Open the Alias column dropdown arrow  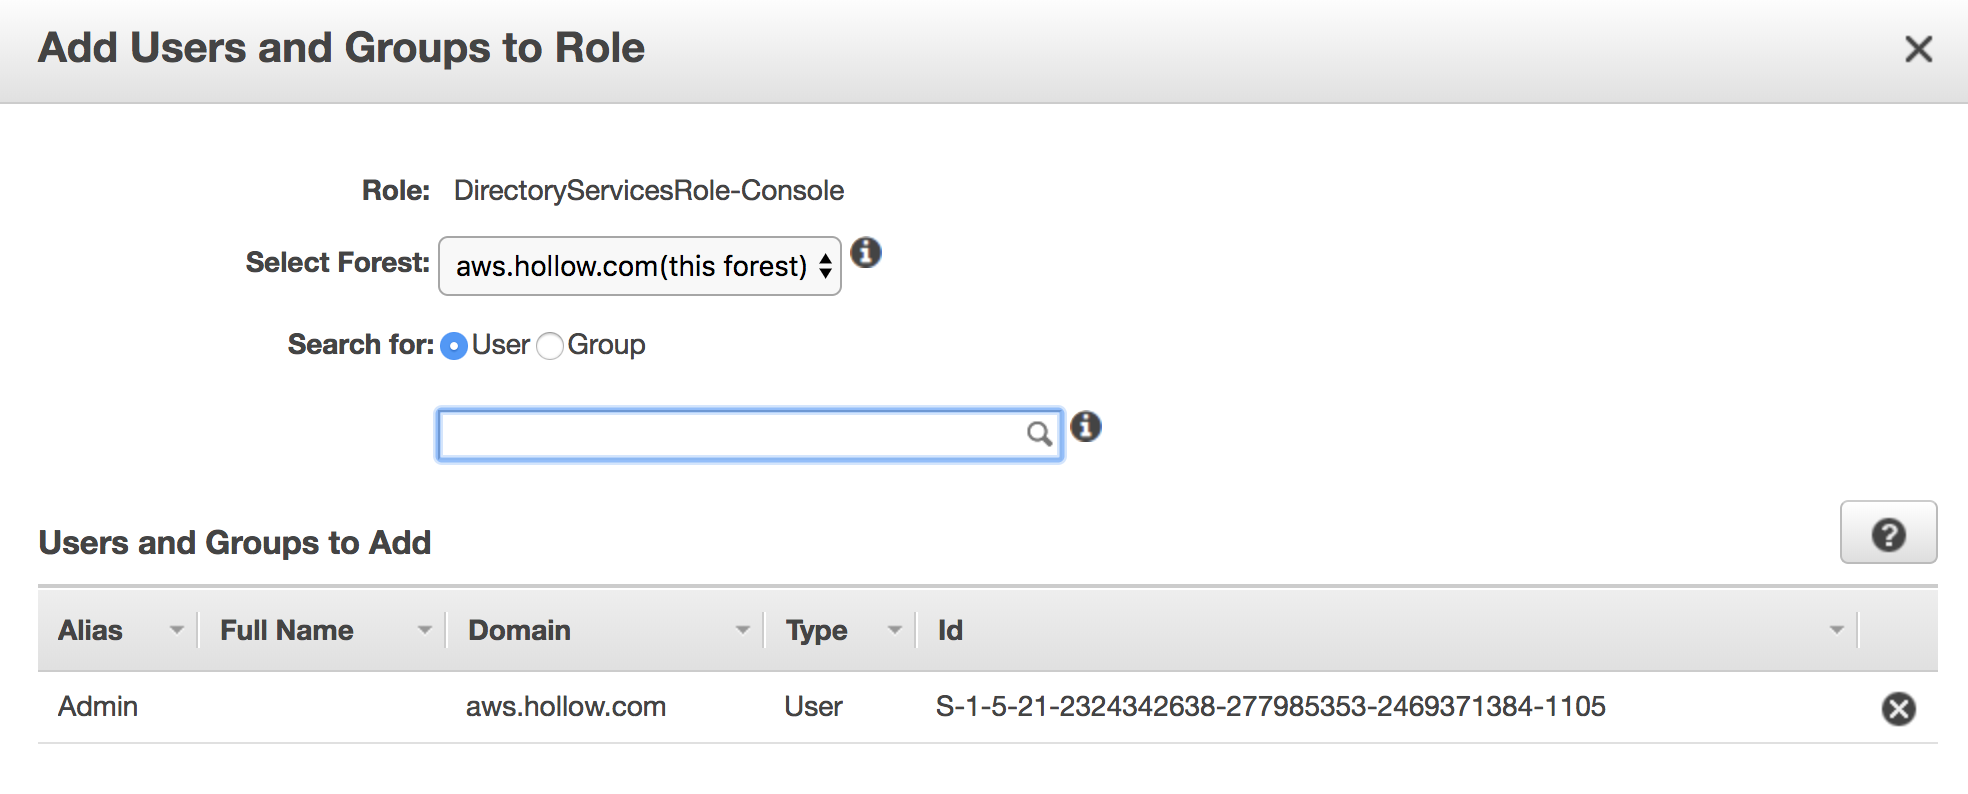coord(177,630)
